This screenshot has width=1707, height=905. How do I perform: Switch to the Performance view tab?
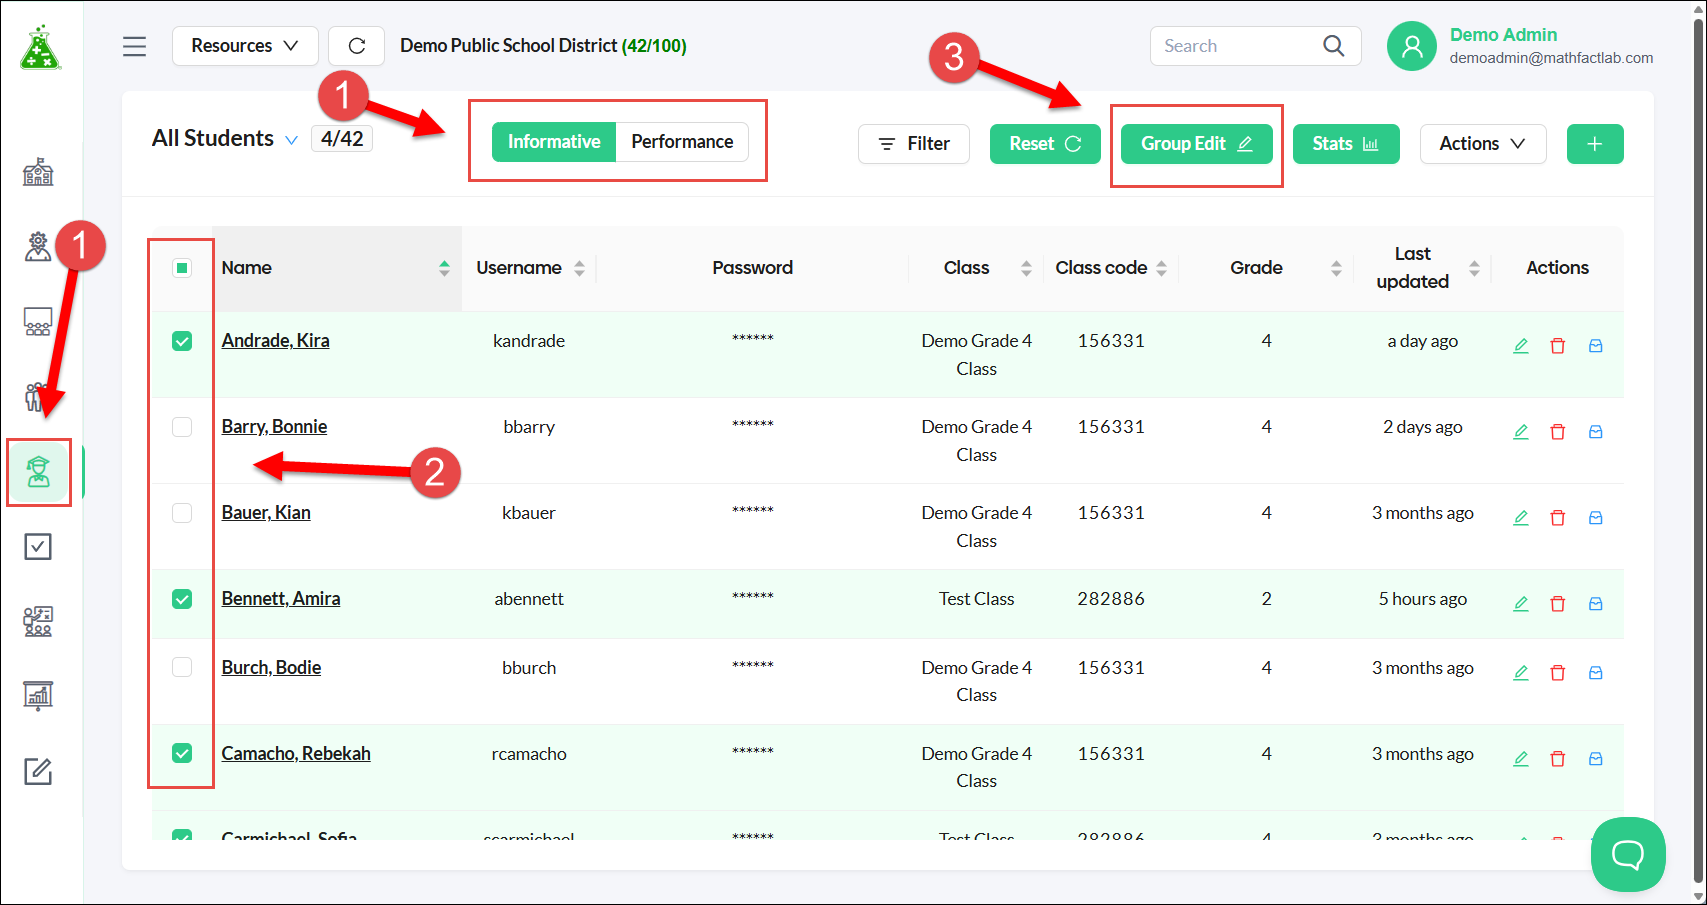tap(682, 142)
